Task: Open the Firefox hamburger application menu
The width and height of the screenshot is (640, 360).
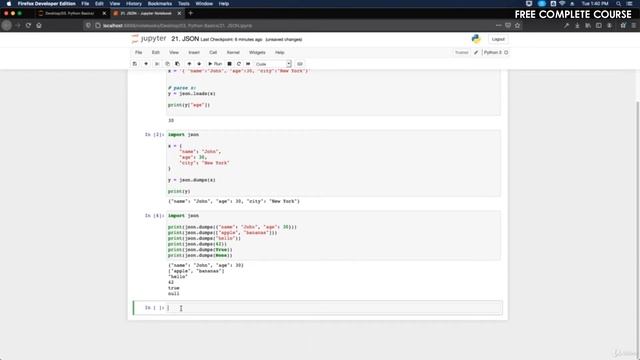Action: (633, 25)
